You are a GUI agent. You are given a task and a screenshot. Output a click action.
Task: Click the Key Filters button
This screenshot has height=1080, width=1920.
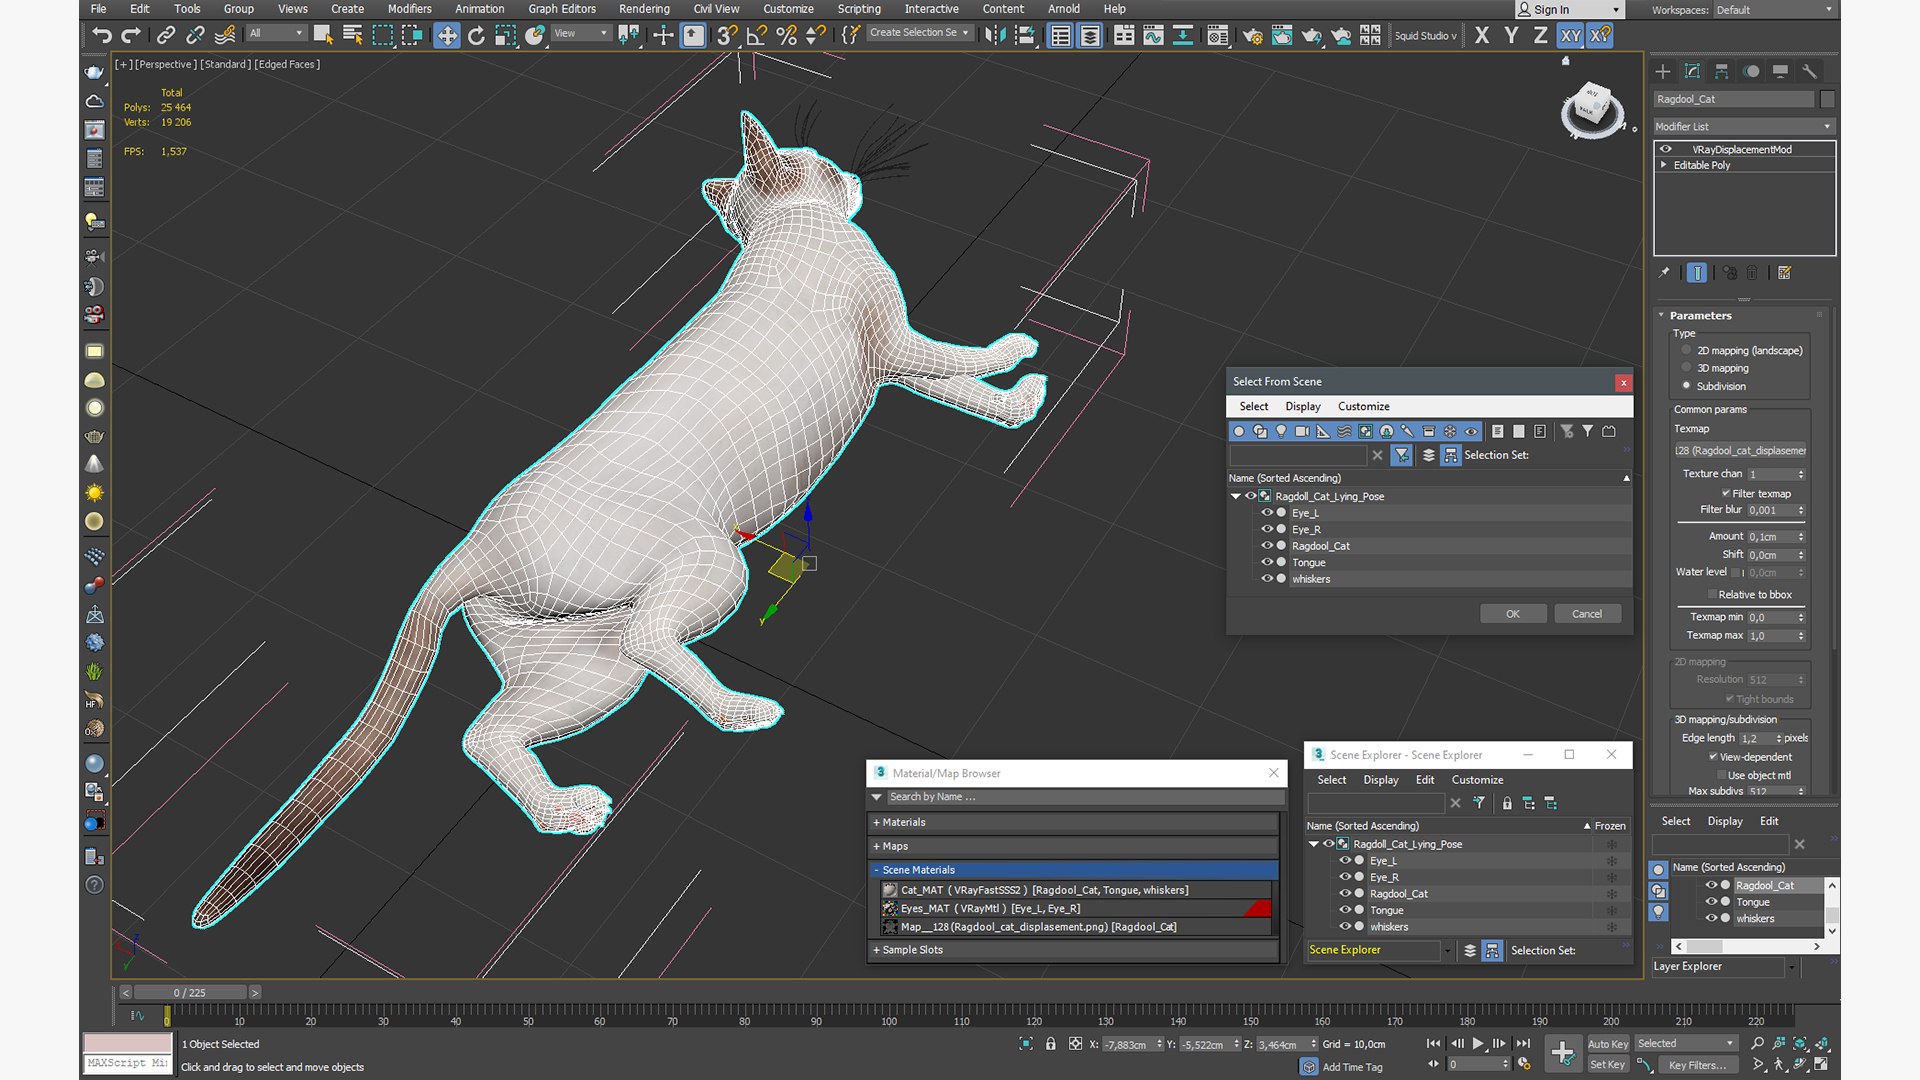(x=1698, y=1065)
